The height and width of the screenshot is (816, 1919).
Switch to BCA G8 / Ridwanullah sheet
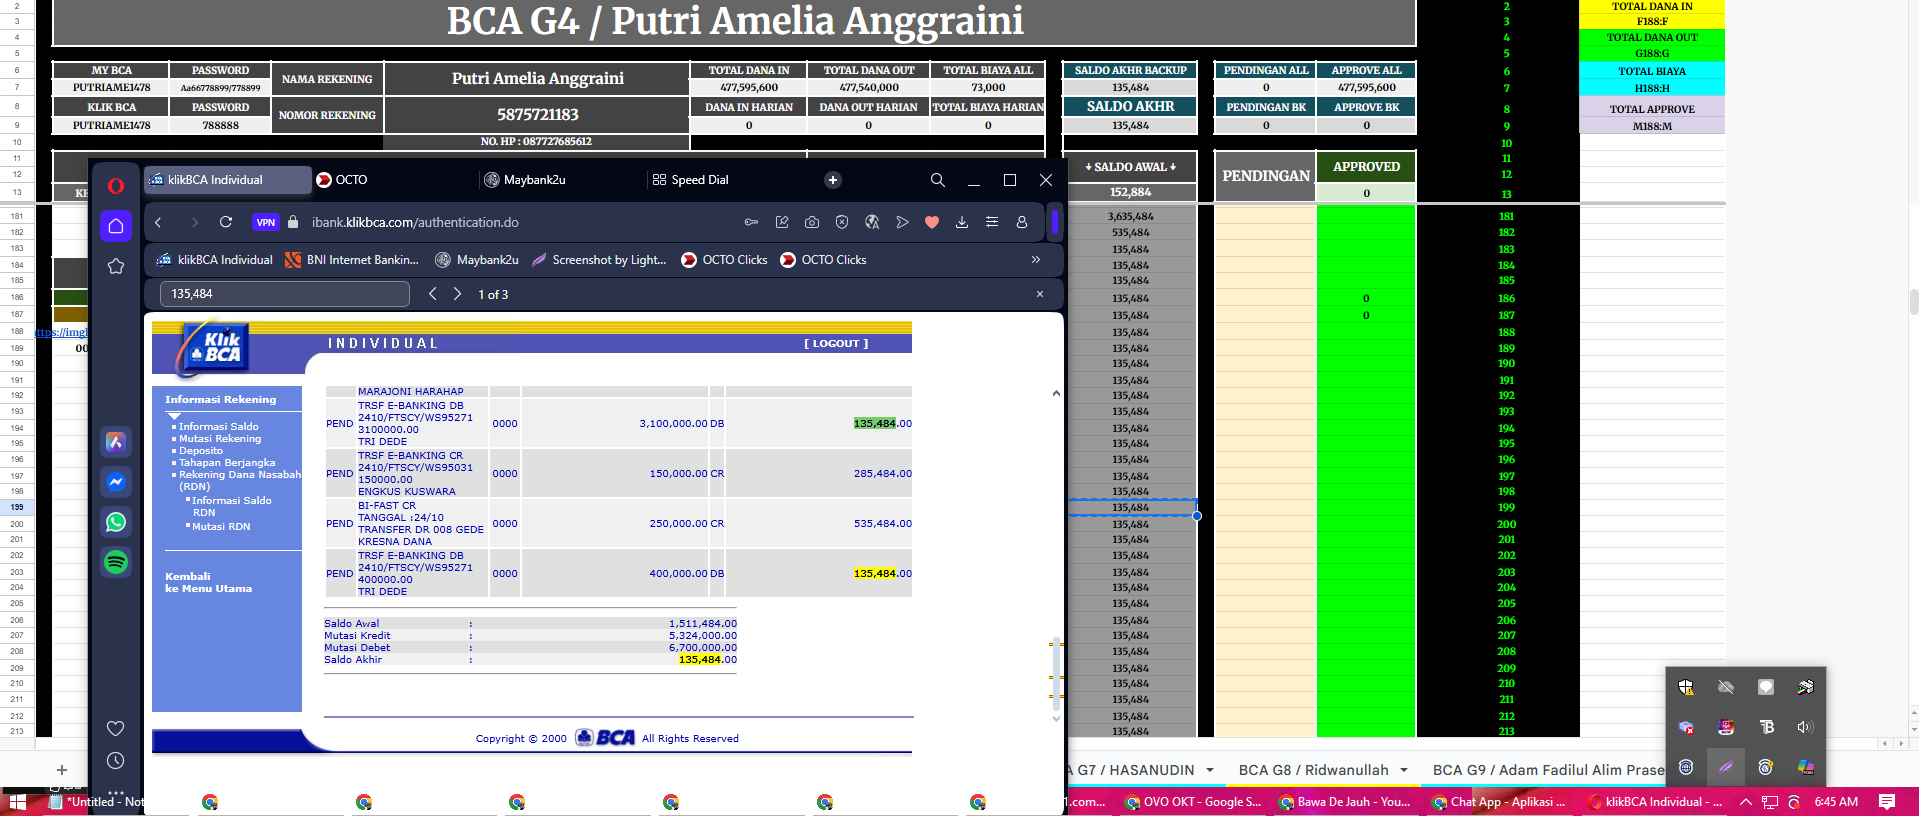(x=1313, y=770)
